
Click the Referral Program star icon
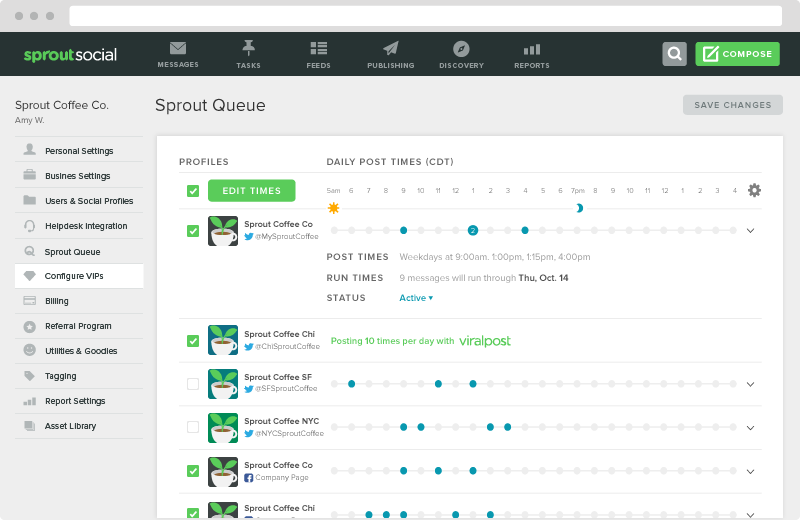coord(30,327)
